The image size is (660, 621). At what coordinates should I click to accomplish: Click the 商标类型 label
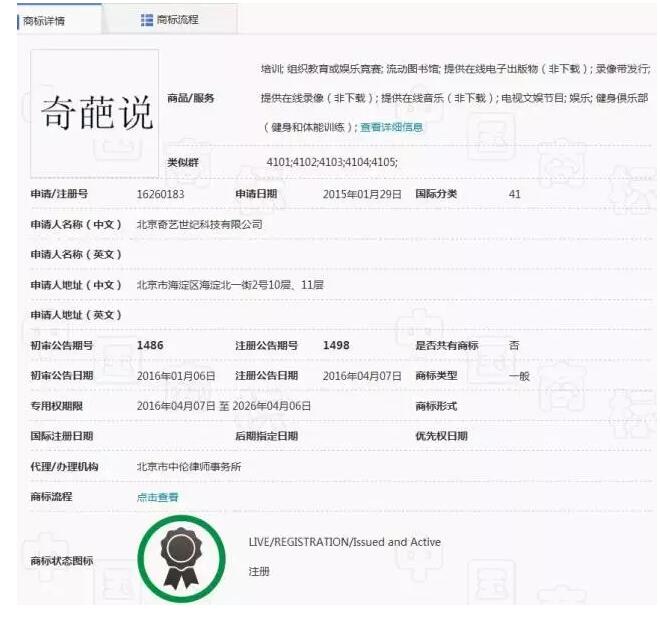click(x=436, y=376)
